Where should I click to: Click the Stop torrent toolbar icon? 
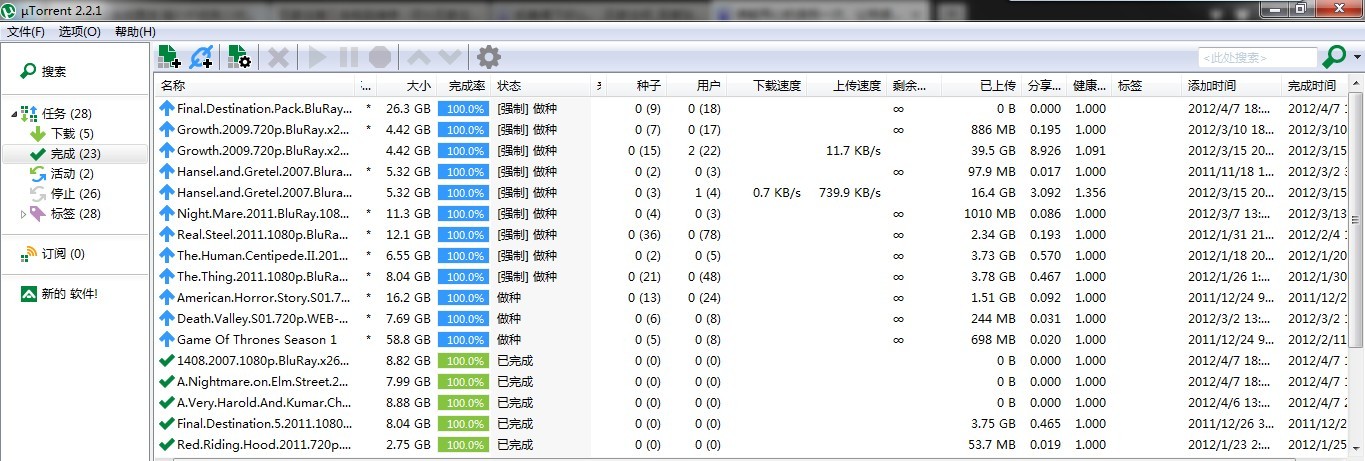tap(380, 57)
